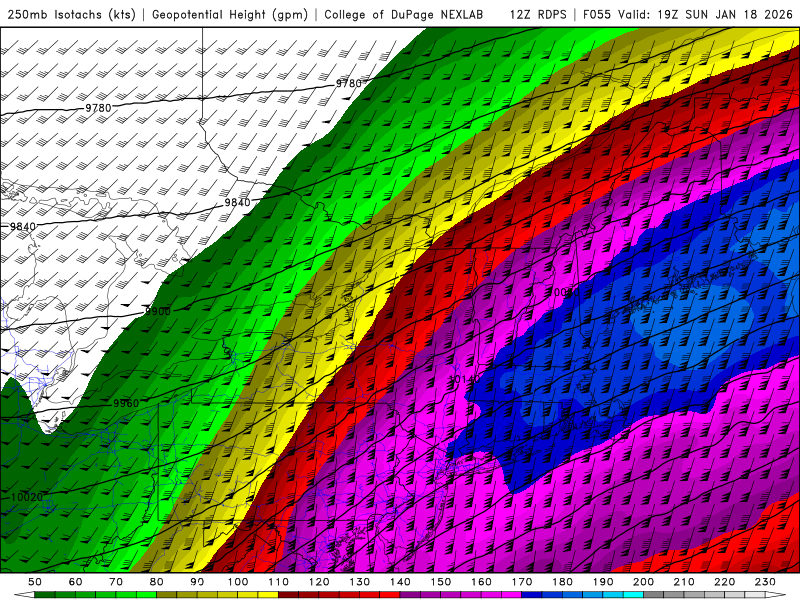Screen dimensions: 800x600
Task: Click the 9840 contour label near the dark green edge
Action: (237, 203)
